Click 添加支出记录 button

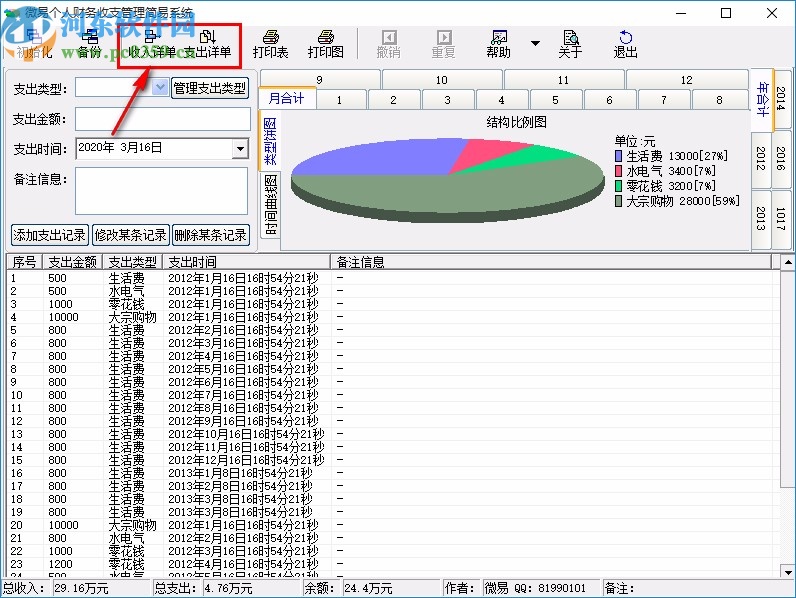[x=50, y=235]
